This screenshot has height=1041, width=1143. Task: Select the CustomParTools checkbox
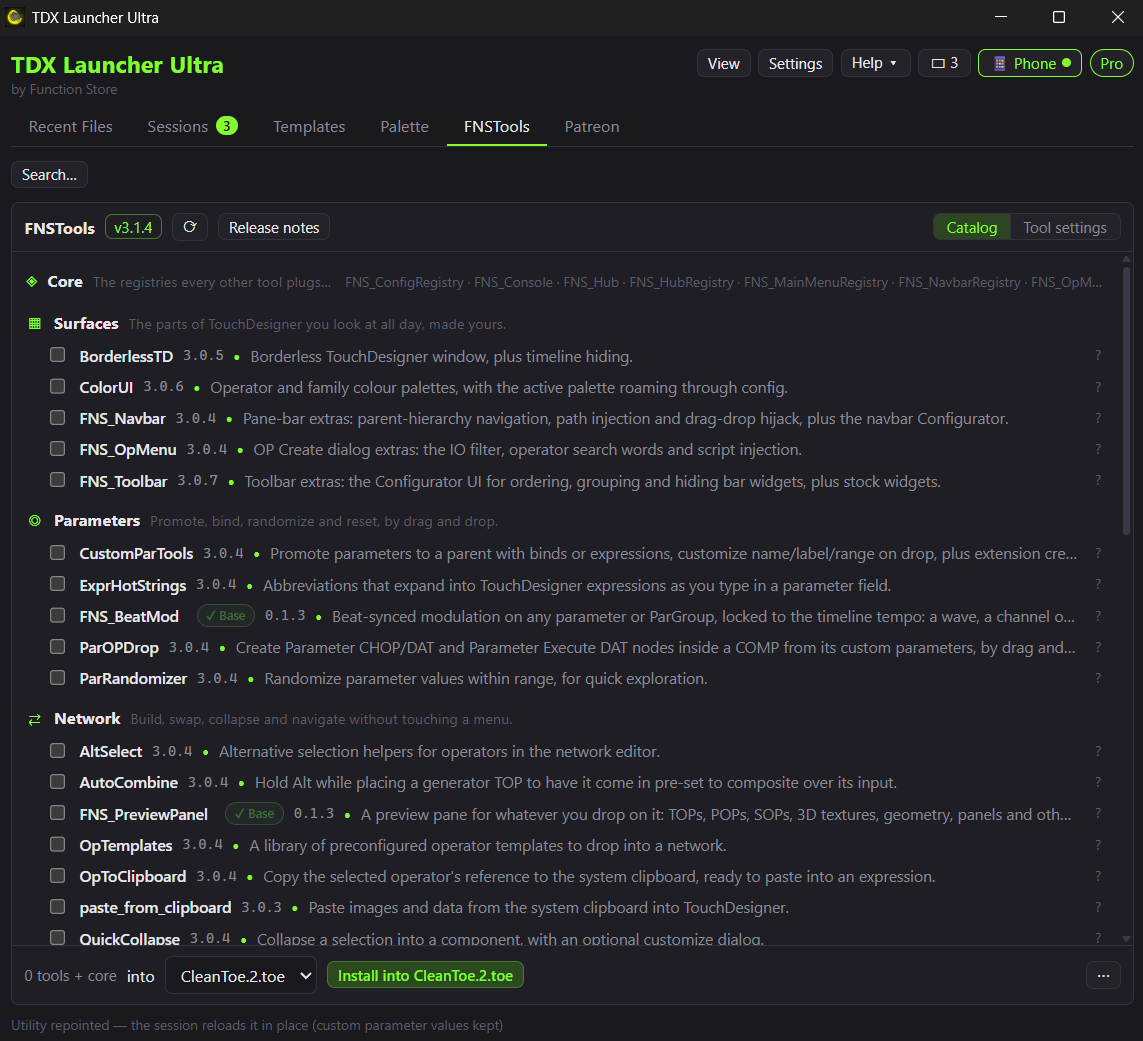pyautogui.click(x=58, y=553)
